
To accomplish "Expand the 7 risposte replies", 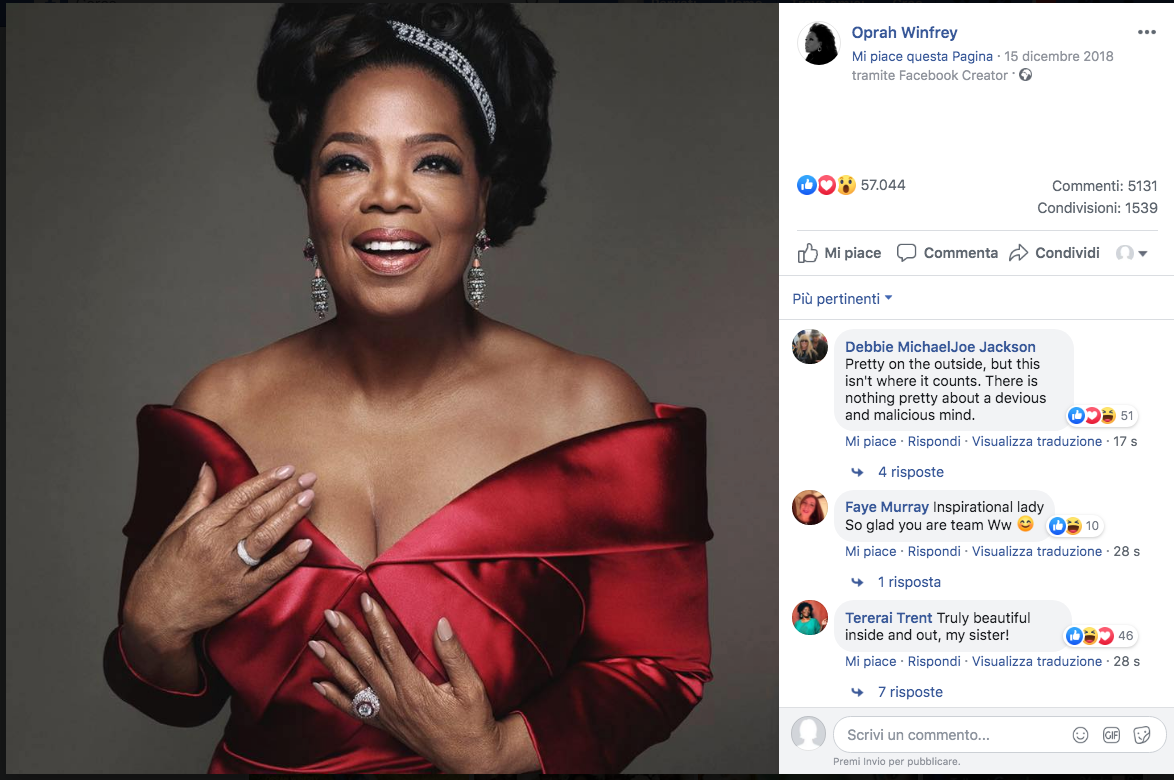I will click(x=910, y=692).
